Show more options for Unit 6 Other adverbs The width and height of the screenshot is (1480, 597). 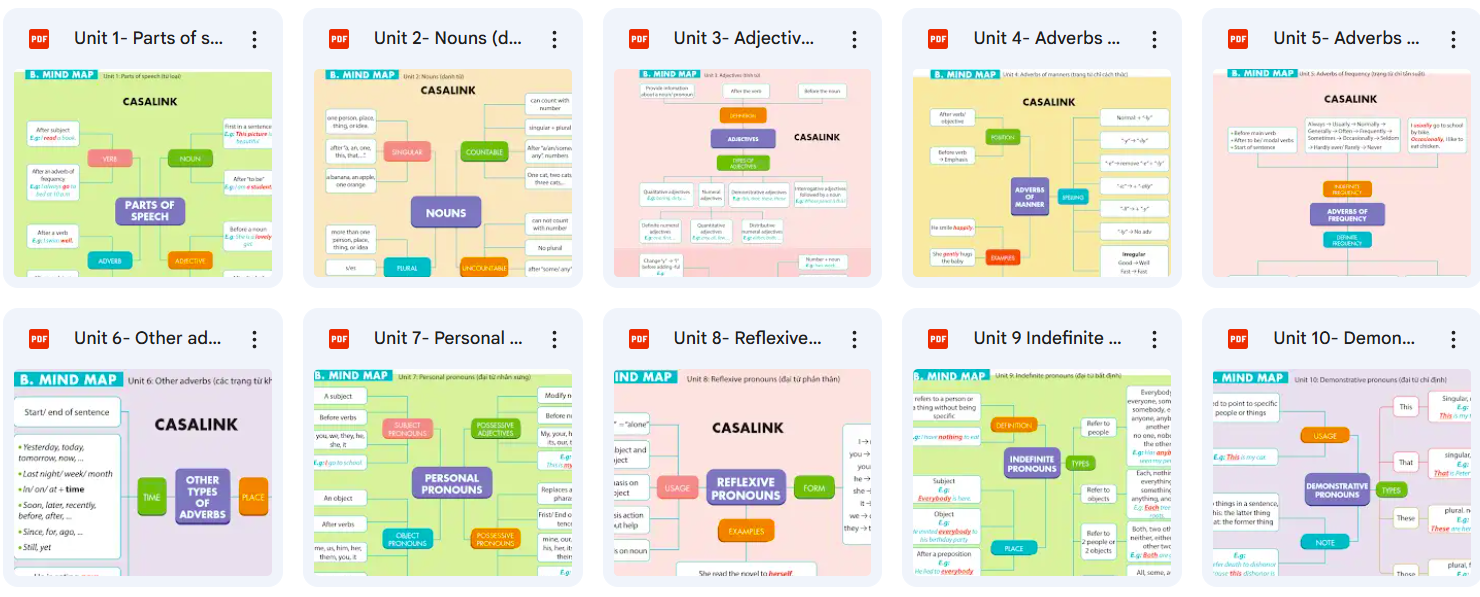coord(254,339)
